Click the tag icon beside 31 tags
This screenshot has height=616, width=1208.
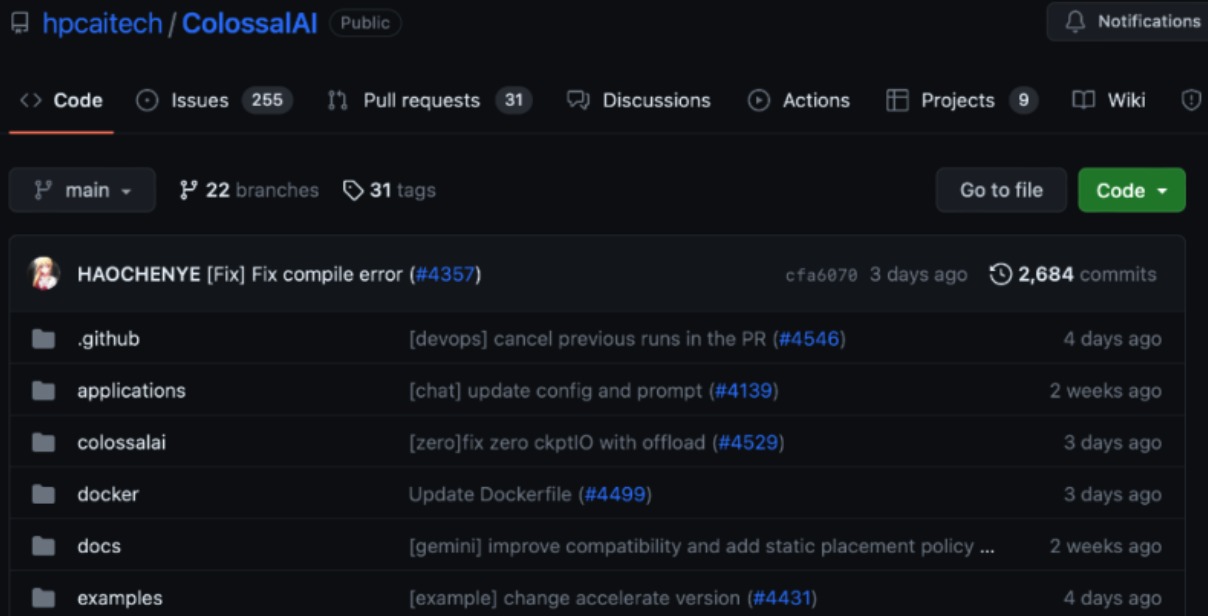click(x=352, y=190)
